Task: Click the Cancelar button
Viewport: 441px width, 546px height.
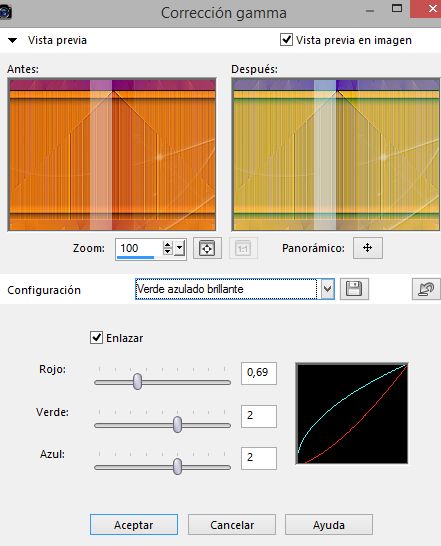Action: (232, 524)
